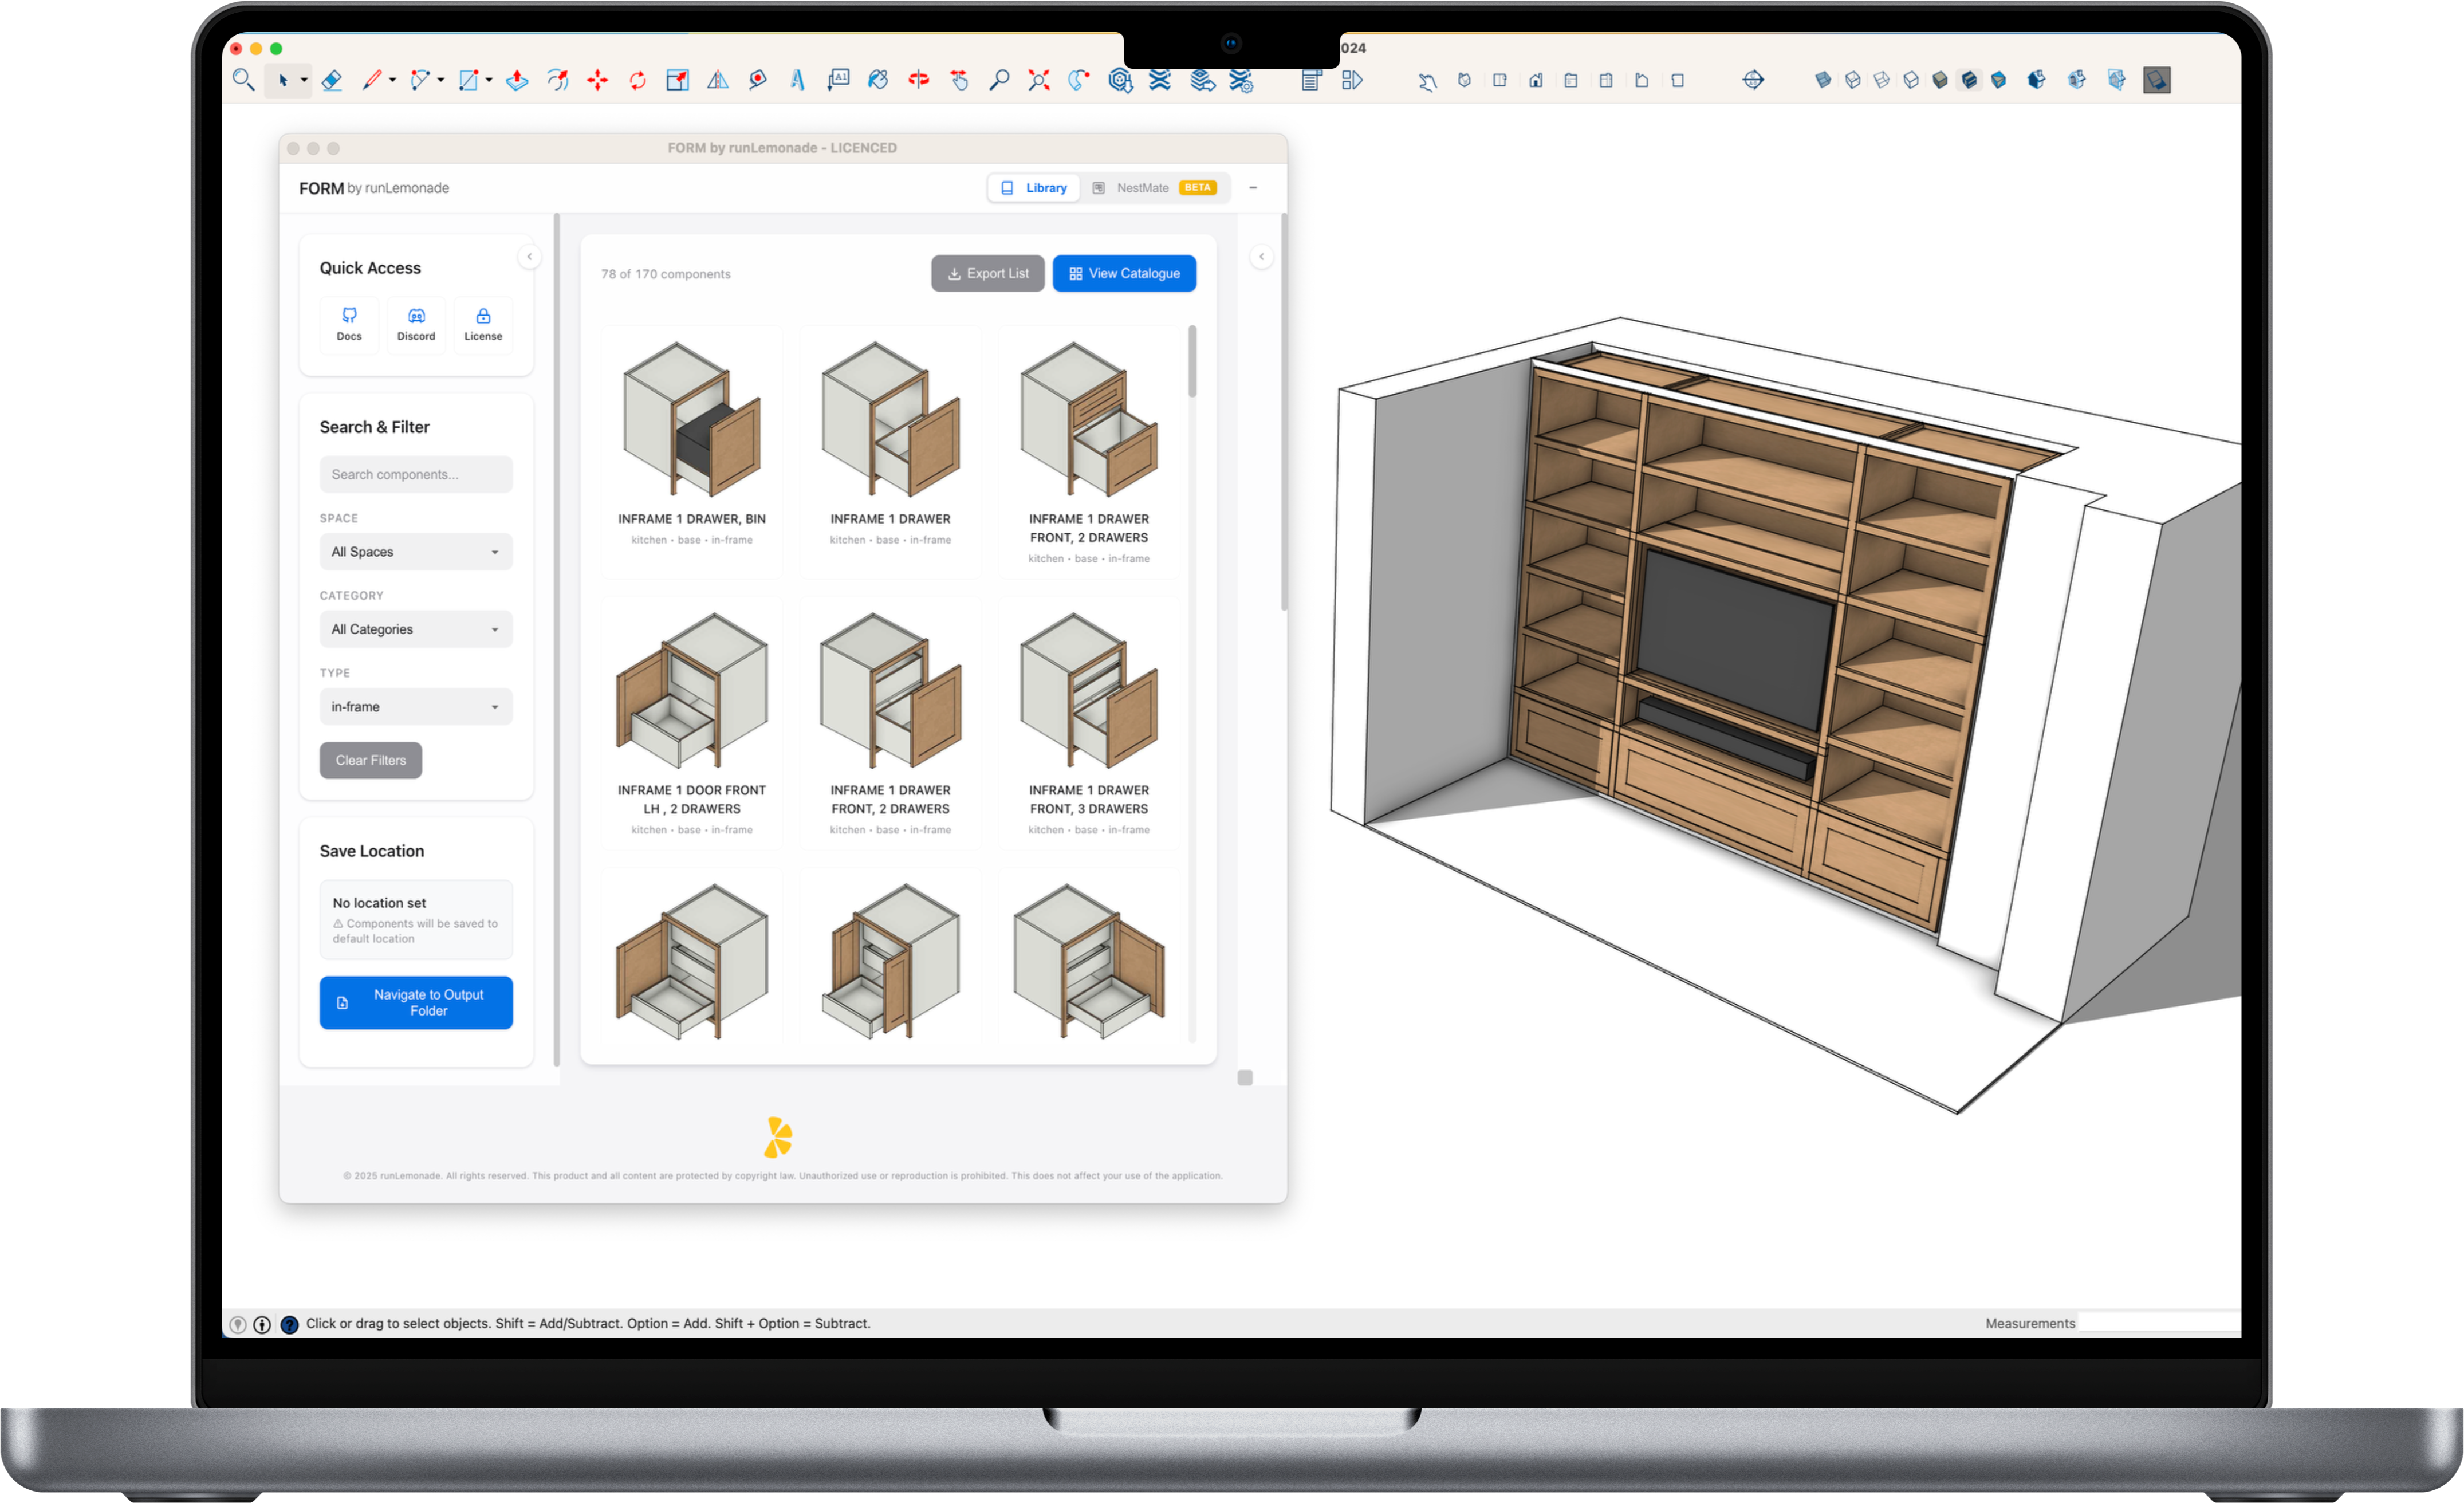This screenshot has width=2464, height=1503.
Task: Open the All Spaces dropdown
Action: pos(416,552)
